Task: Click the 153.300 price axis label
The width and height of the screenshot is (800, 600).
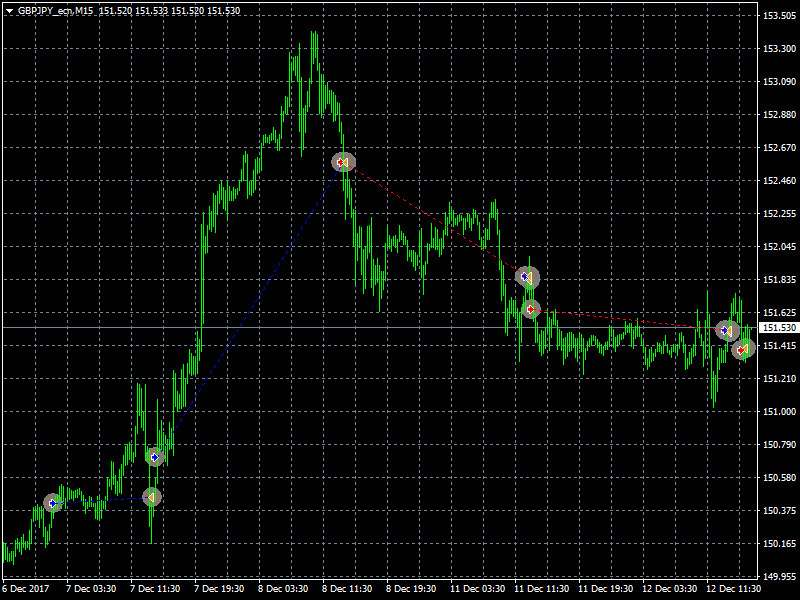Action: point(779,48)
